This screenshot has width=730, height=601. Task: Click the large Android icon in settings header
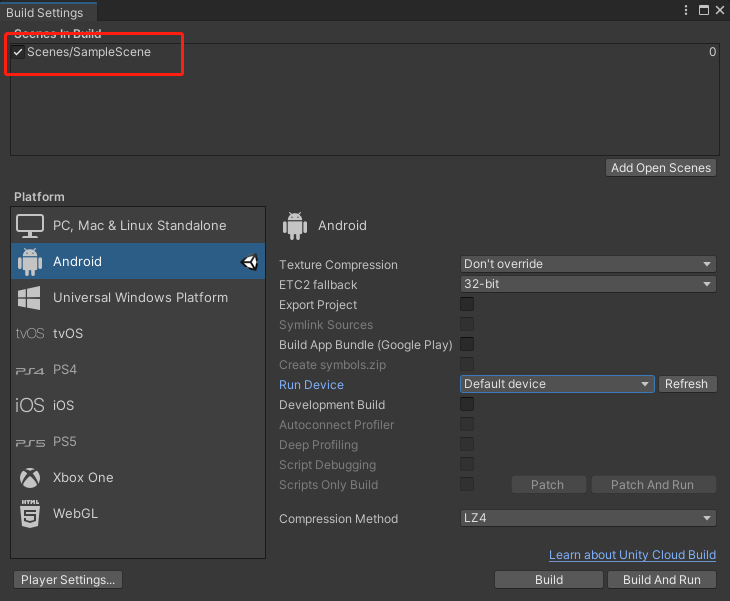(x=295, y=226)
